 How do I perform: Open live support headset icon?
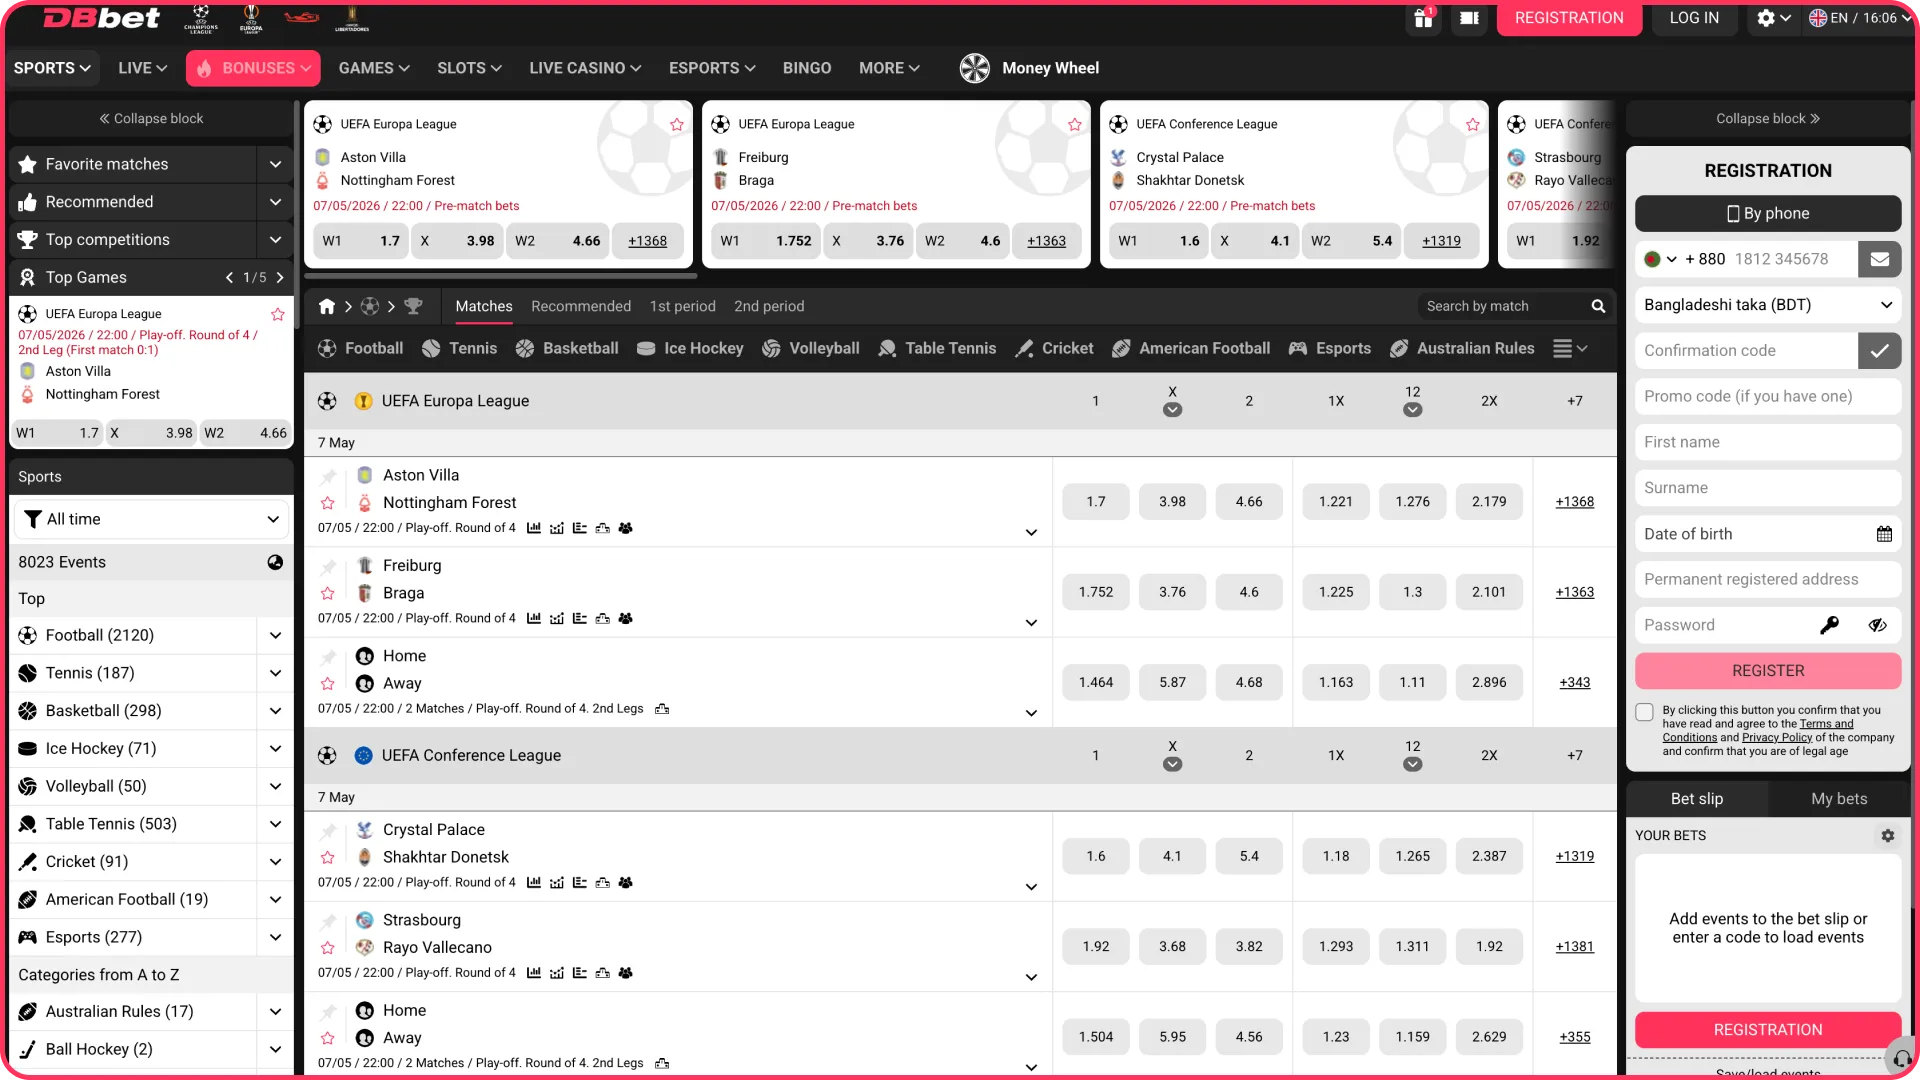[x=1900, y=1058]
